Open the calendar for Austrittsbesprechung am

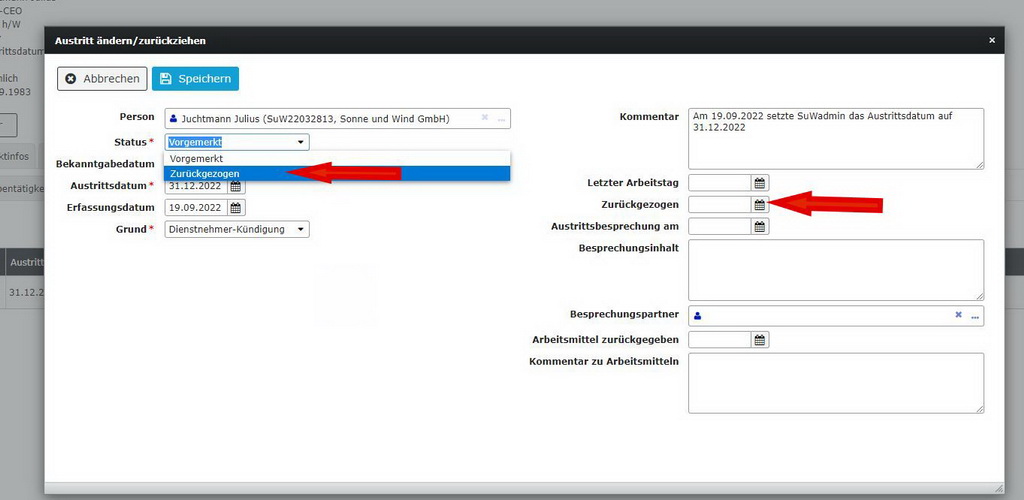tap(760, 227)
